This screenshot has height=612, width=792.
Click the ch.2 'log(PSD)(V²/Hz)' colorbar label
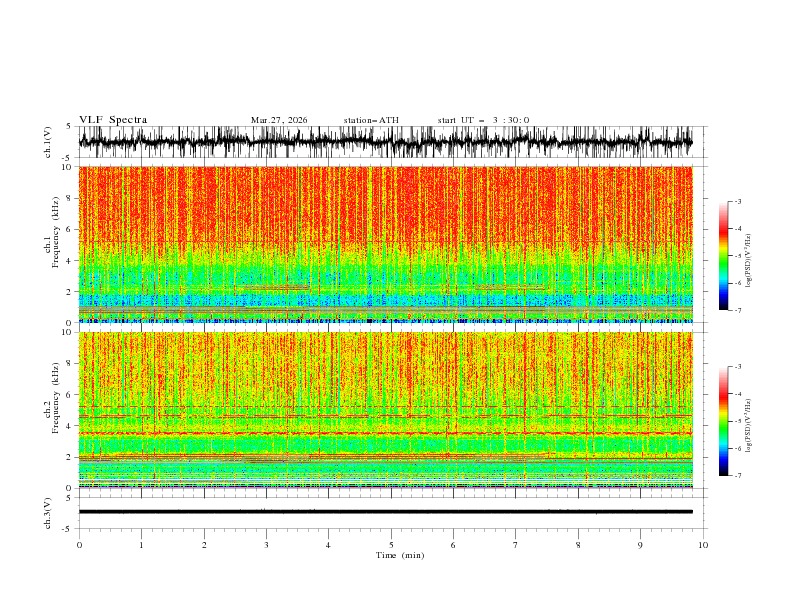tap(749, 426)
